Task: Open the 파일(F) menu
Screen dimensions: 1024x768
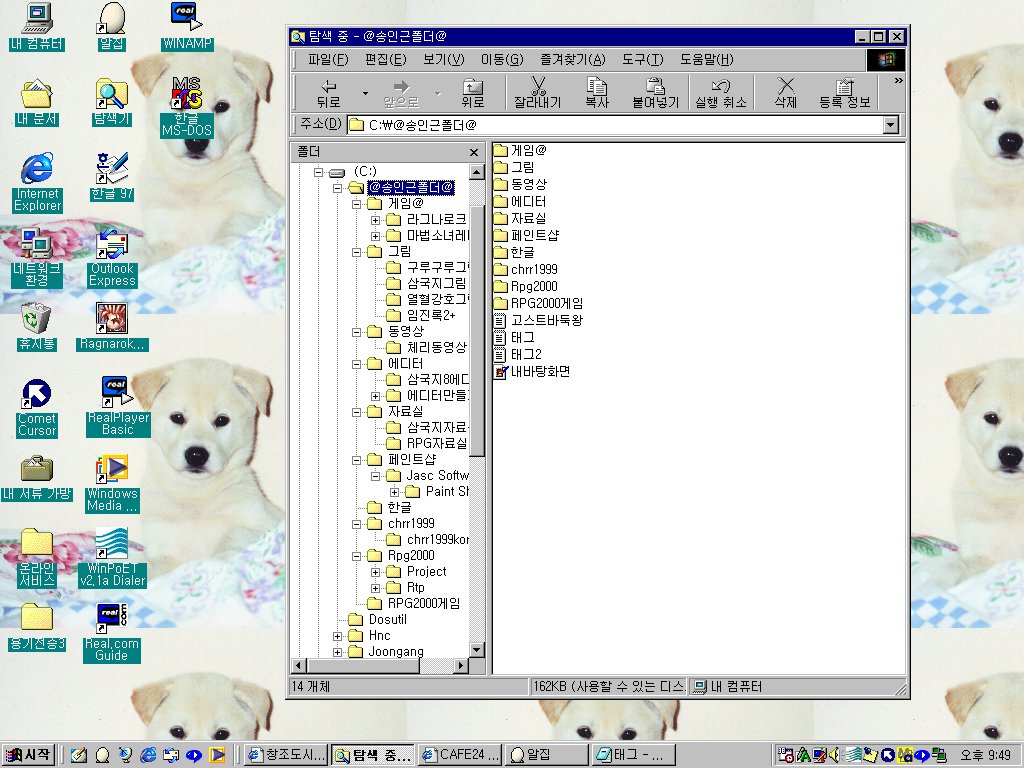Action: 328,59
